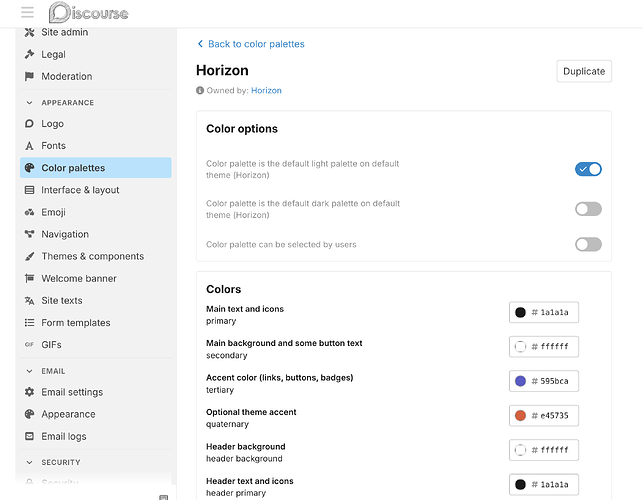Click the GIFs sidebar icon
642x500 pixels.
(29, 344)
